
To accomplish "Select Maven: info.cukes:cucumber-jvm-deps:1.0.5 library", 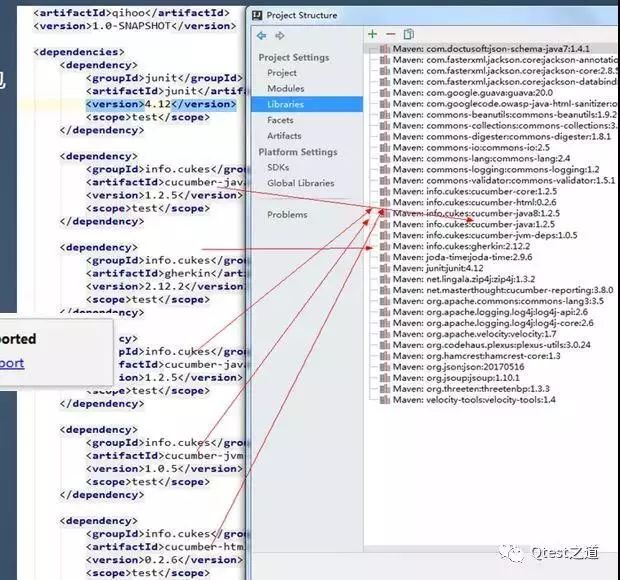I will pyautogui.click(x=485, y=235).
